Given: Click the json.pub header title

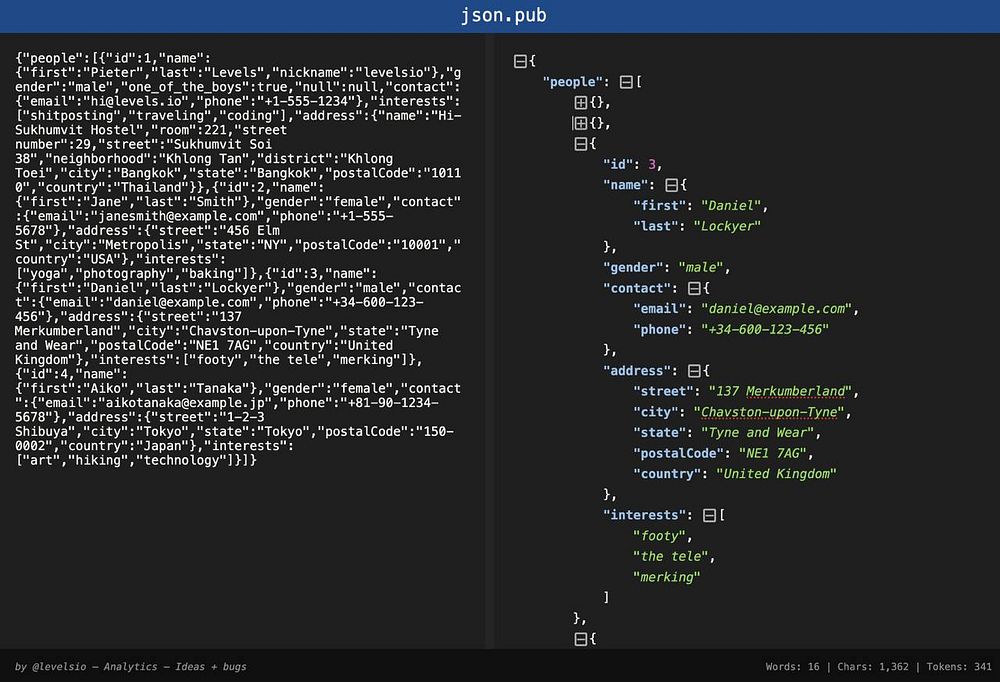Looking at the screenshot, I should (x=503, y=15).
